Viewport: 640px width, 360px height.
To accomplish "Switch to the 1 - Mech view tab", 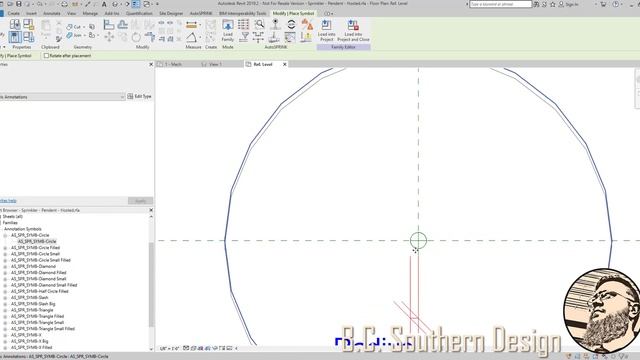I will 173,64.
